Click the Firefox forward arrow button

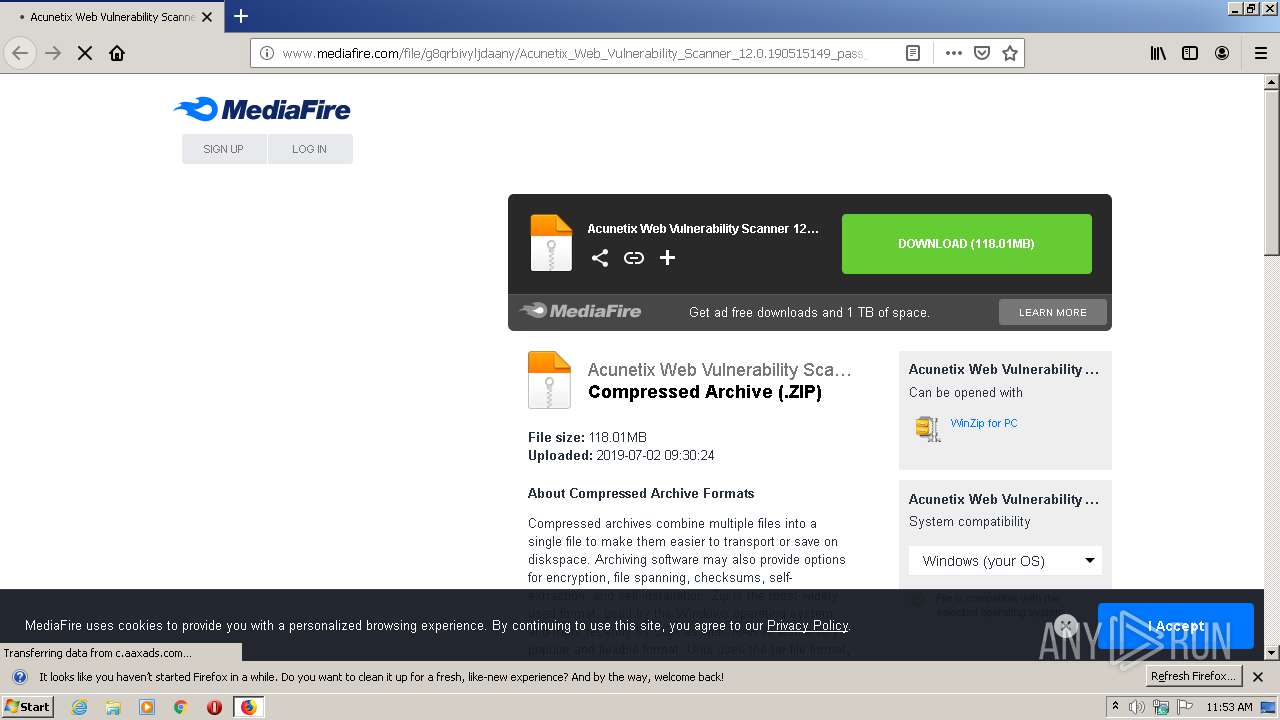pyautogui.click(x=53, y=53)
